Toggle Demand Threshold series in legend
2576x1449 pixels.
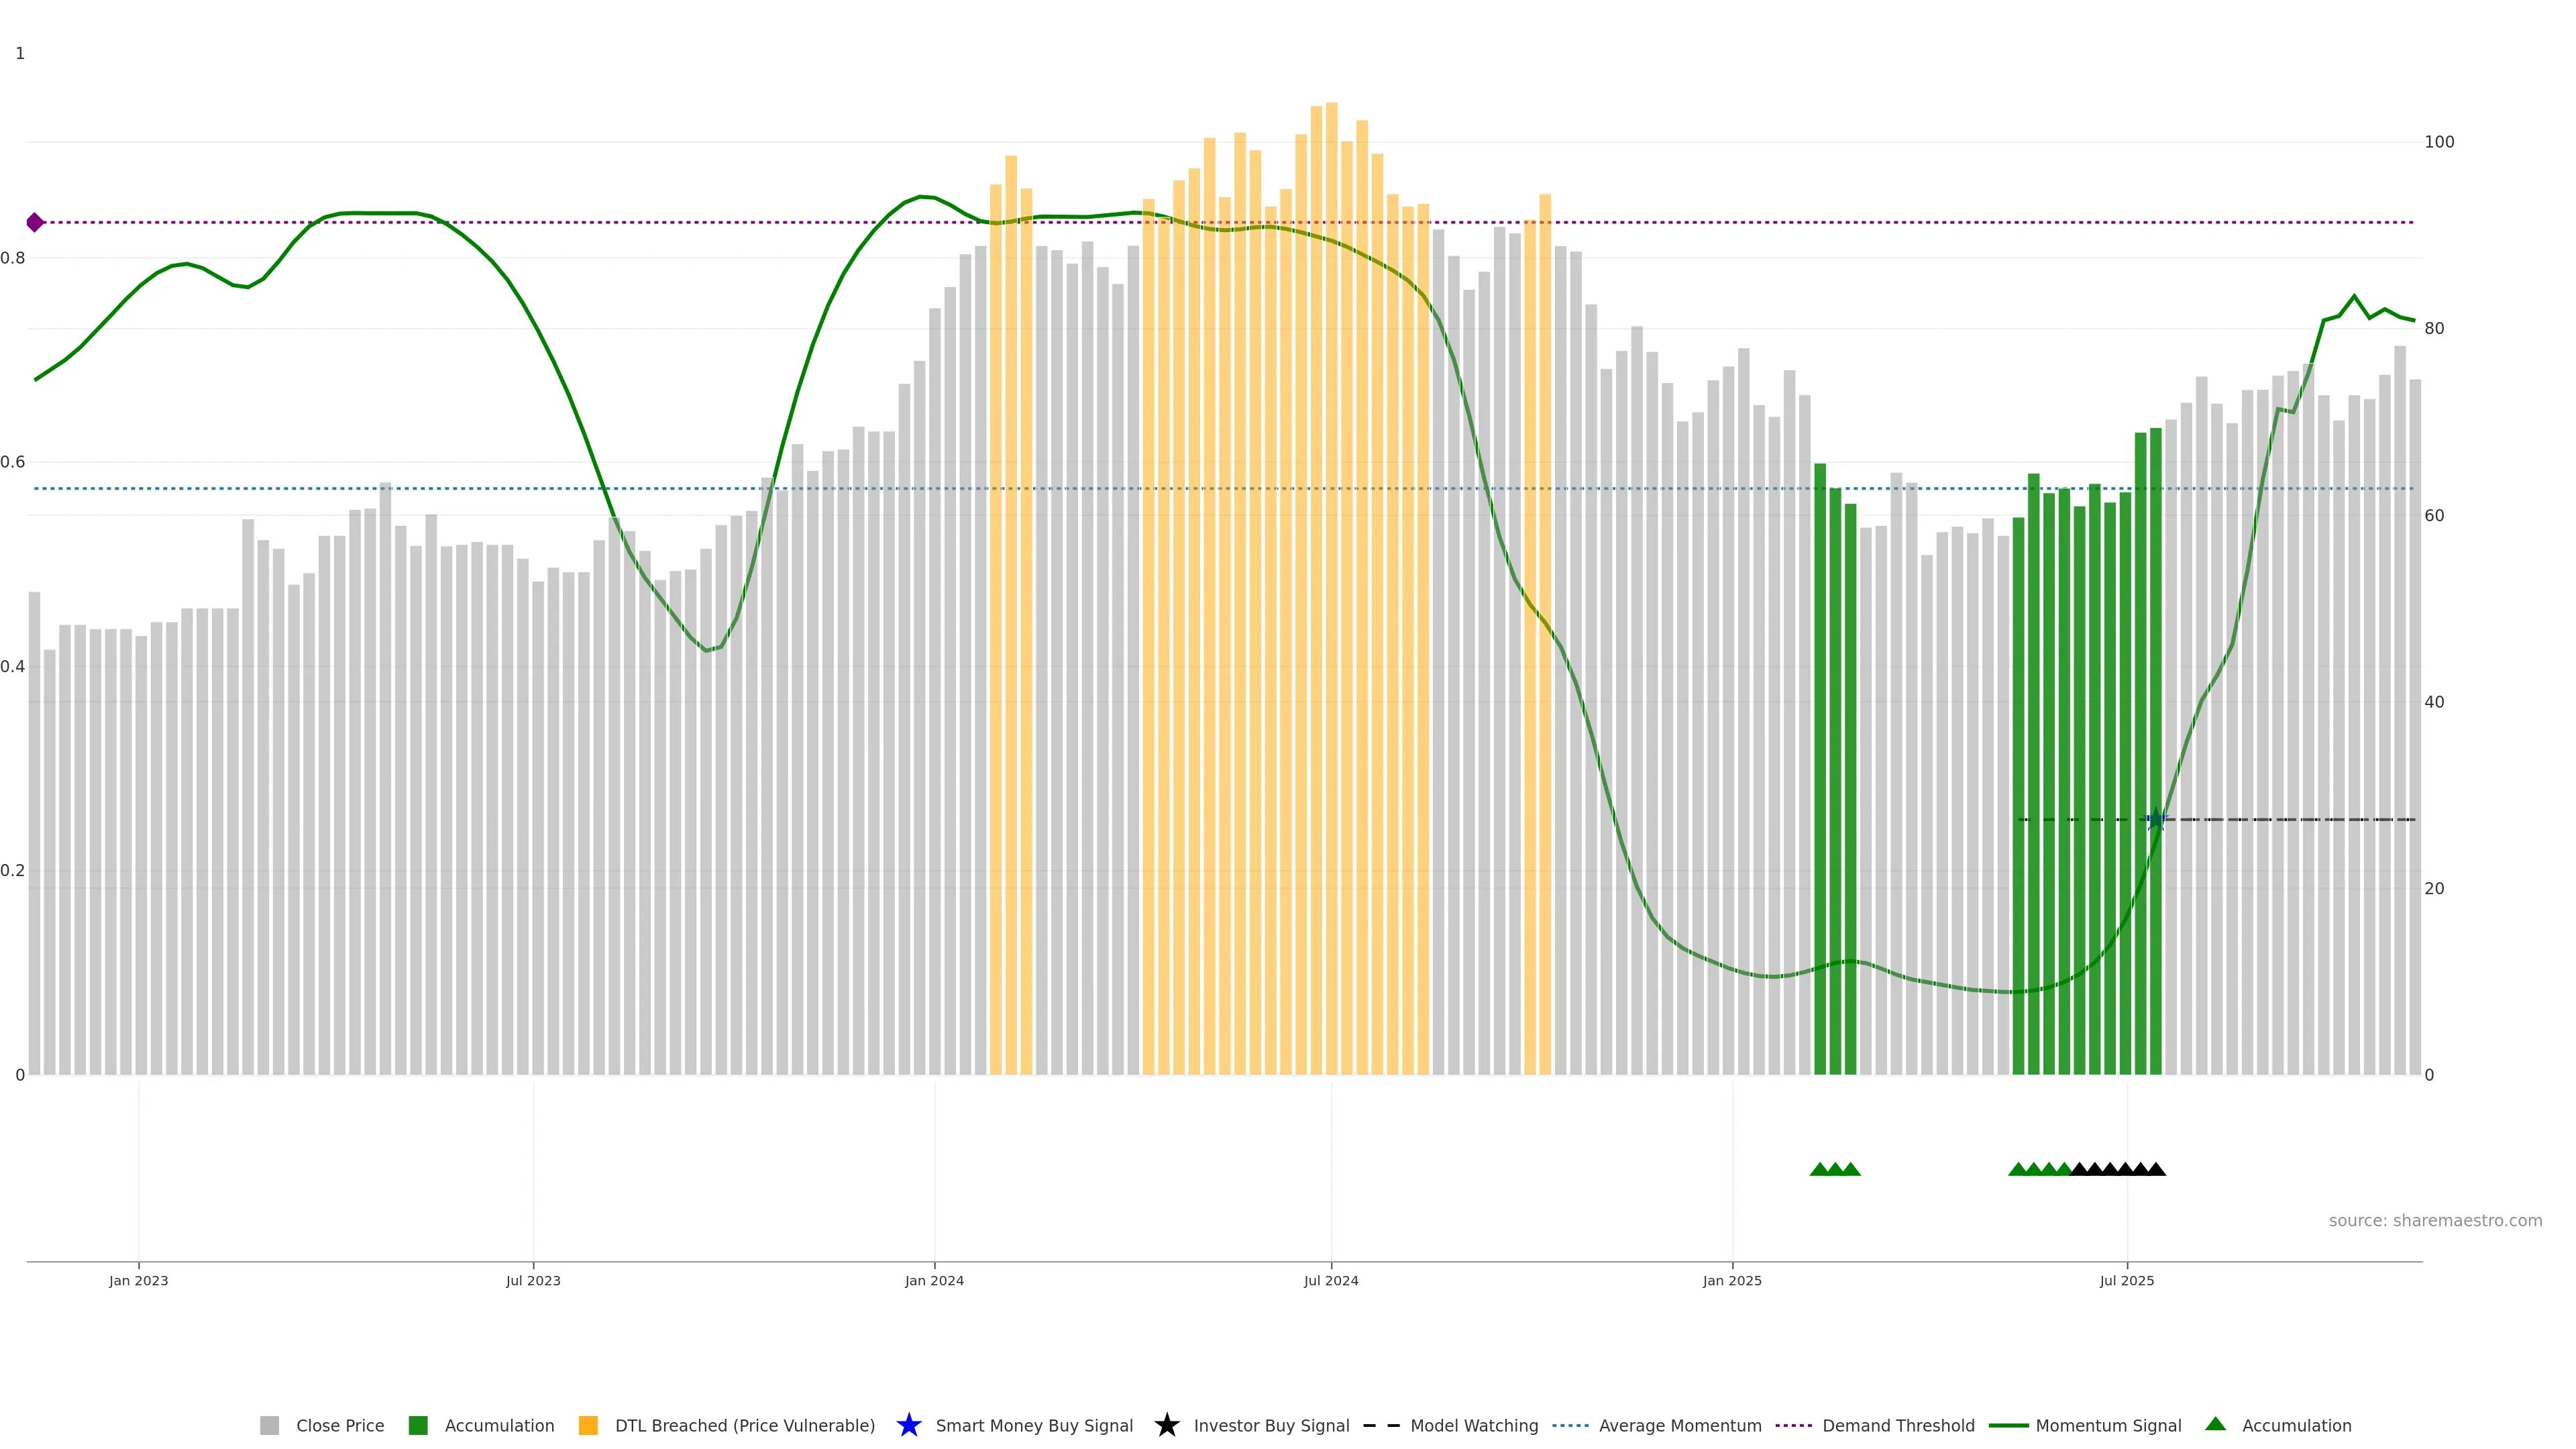point(1897,1425)
